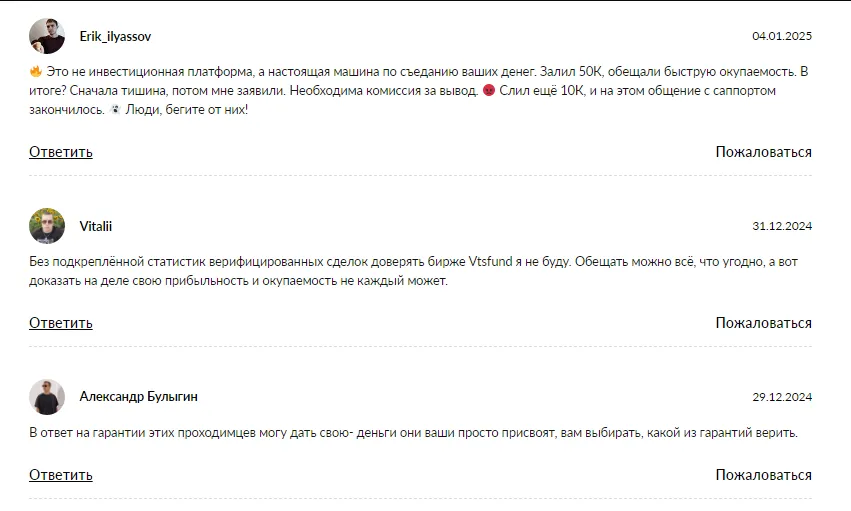851x511 pixels.
Task: Report Vitalii's review with Пожаловаться
Action: 764,323
